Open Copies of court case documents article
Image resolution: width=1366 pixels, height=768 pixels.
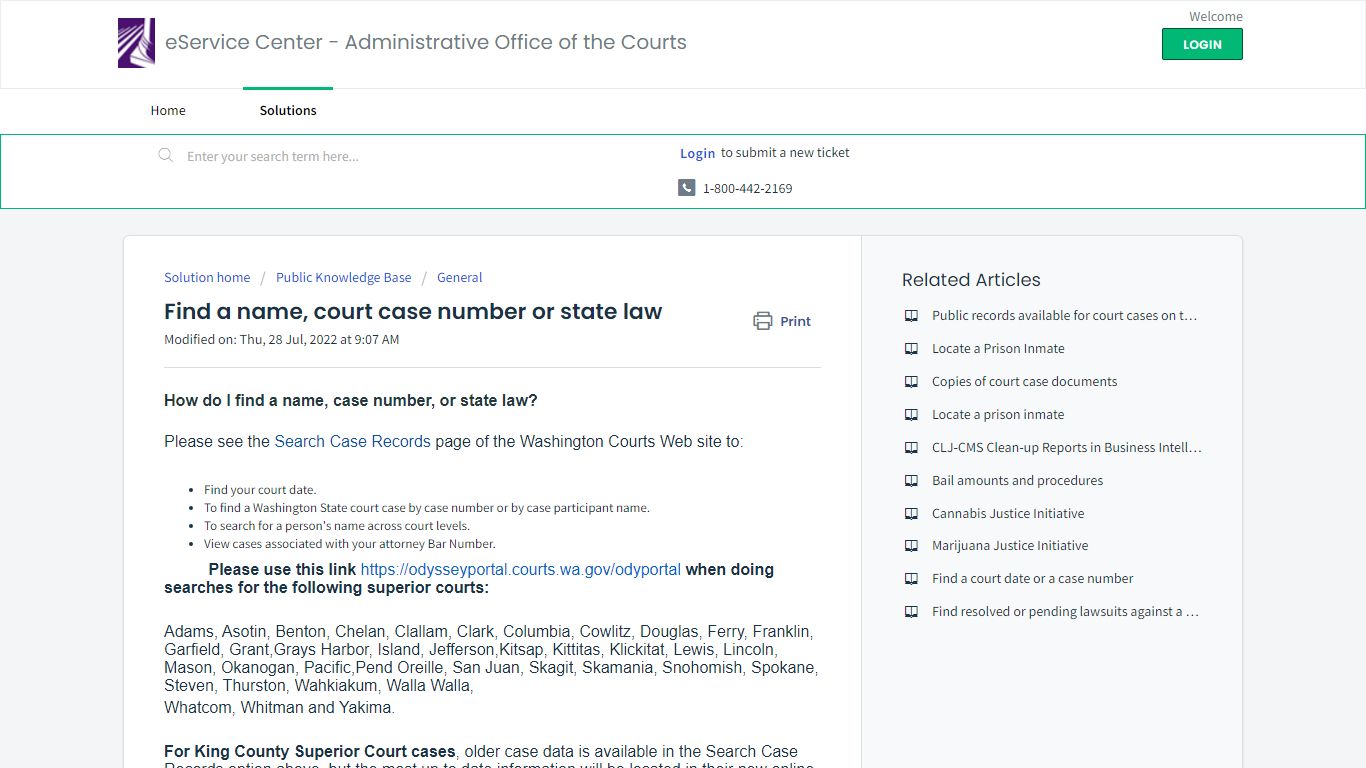[1024, 381]
